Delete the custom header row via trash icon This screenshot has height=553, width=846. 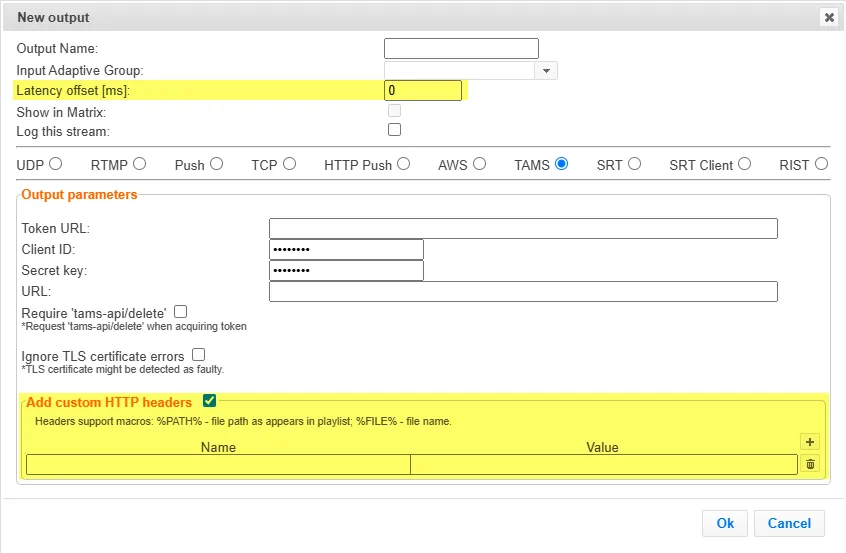pyautogui.click(x=810, y=464)
